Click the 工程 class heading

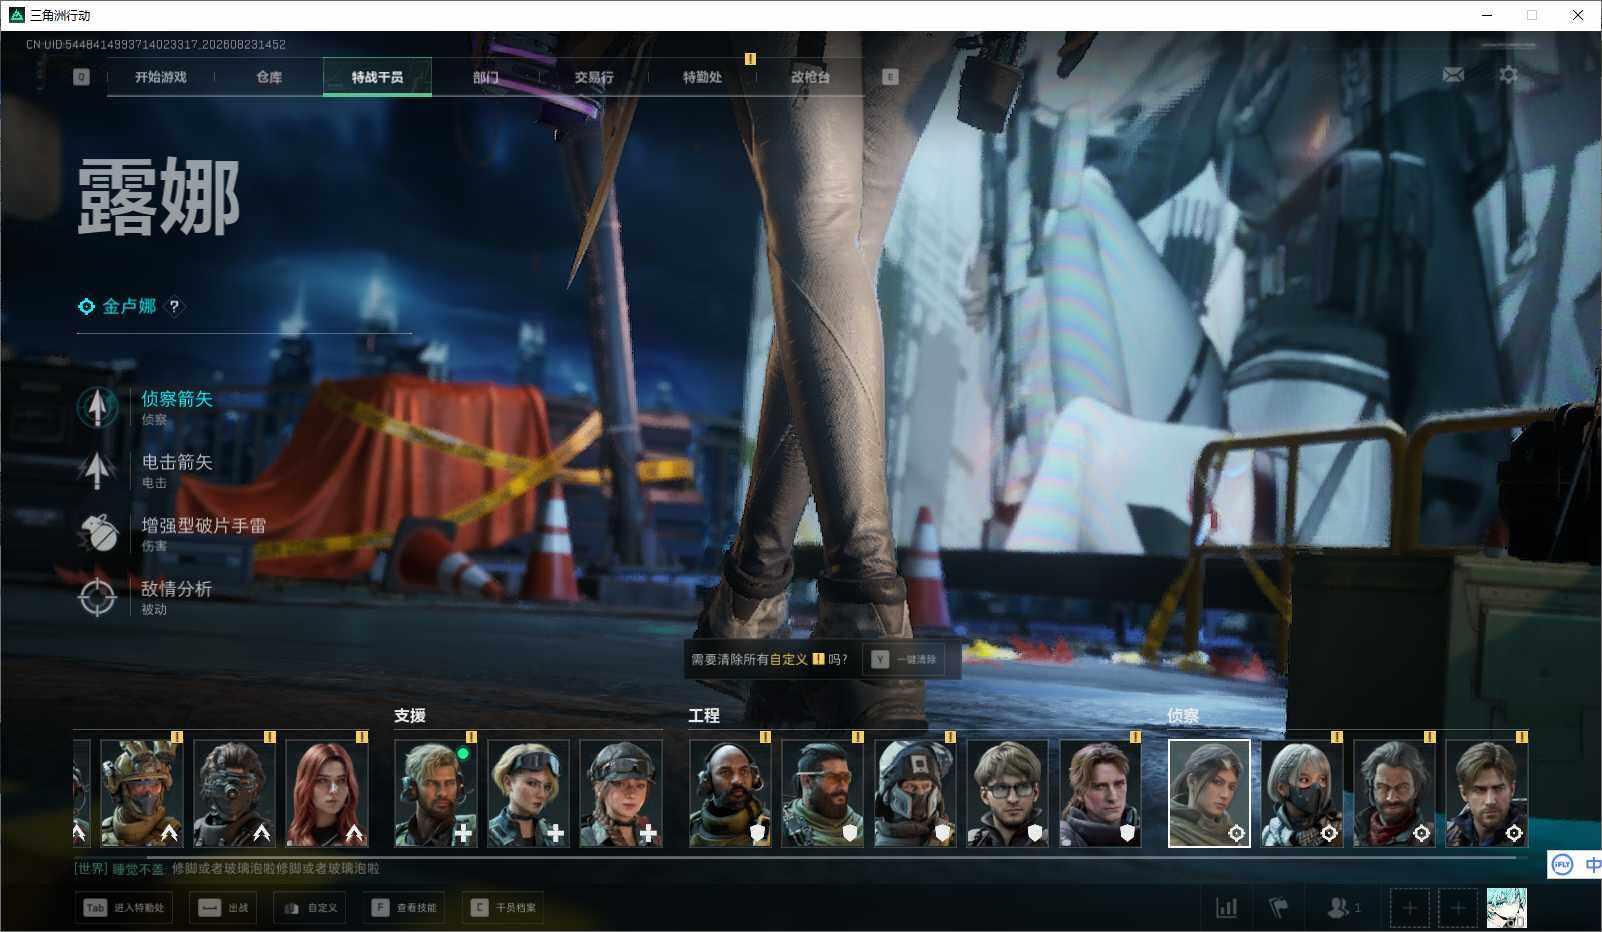pos(704,716)
